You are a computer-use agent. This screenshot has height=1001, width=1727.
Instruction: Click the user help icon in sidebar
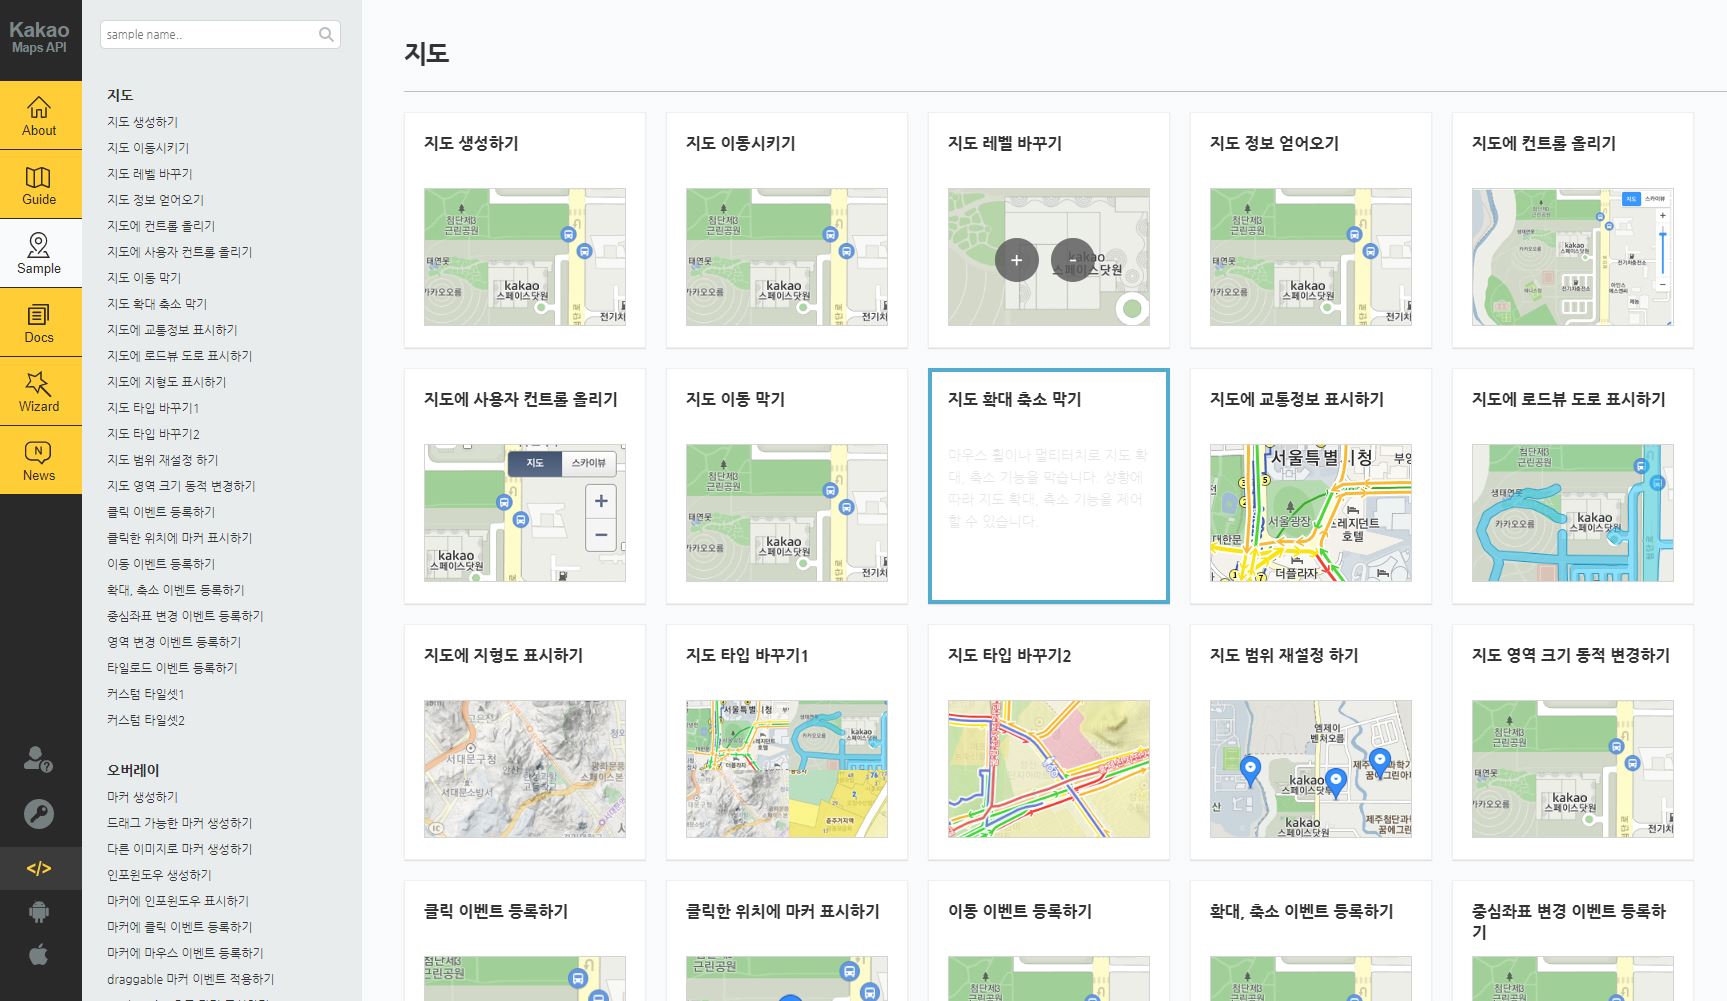(38, 759)
